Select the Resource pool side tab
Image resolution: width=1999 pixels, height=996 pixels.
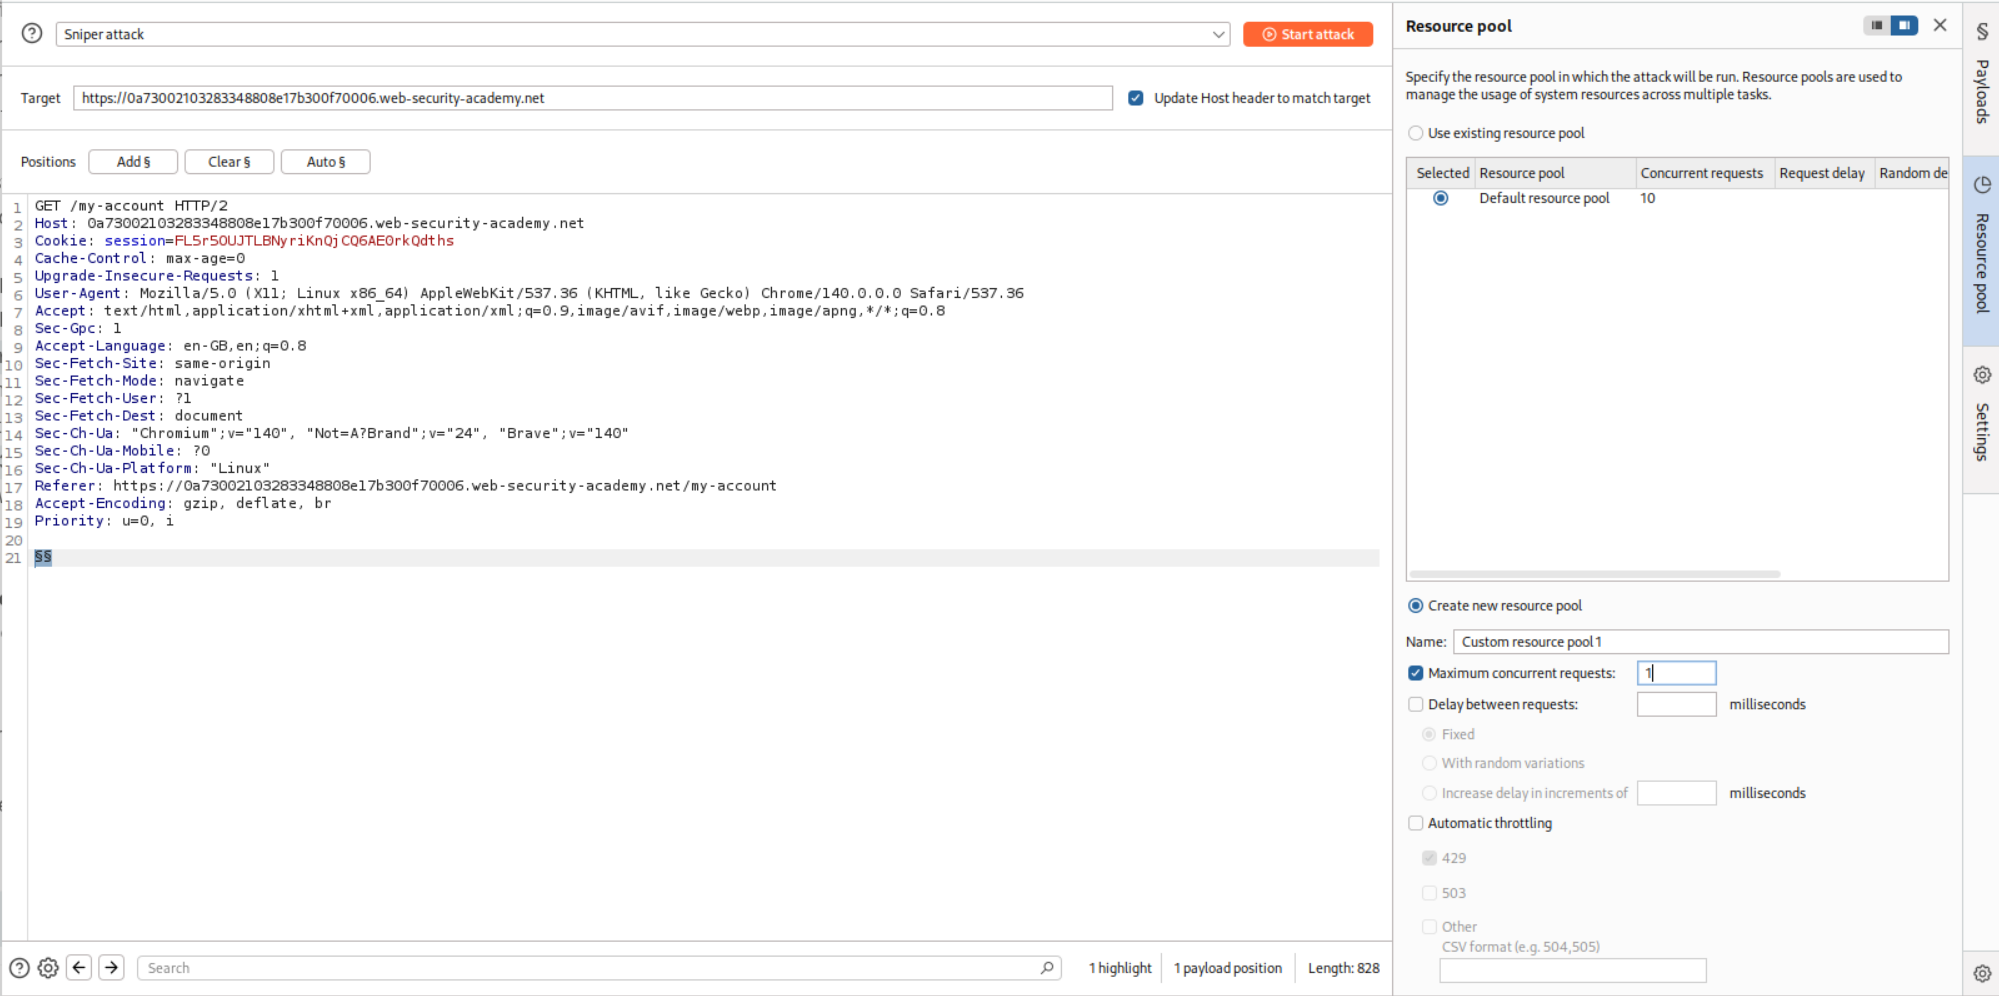pyautogui.click(x=1981, y=248)
